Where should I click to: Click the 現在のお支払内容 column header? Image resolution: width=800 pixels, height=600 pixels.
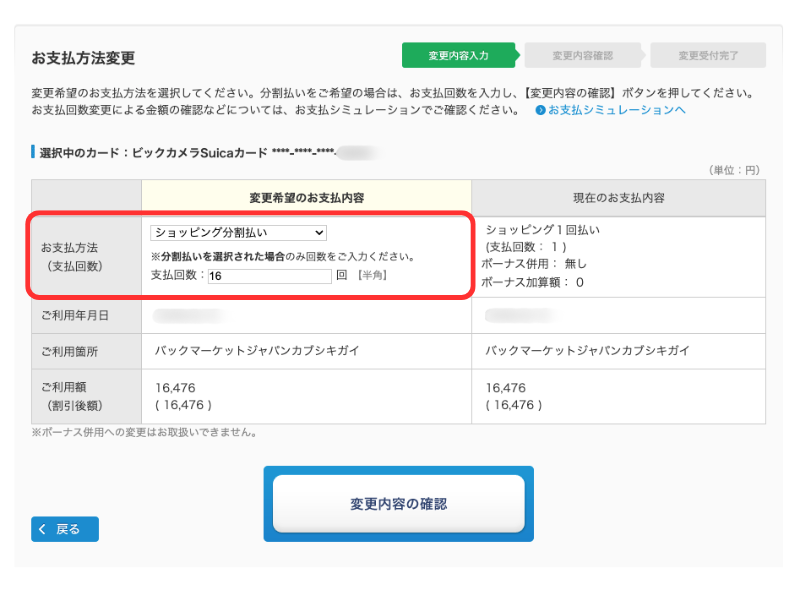pyautogui.click(x=618, y=198)
